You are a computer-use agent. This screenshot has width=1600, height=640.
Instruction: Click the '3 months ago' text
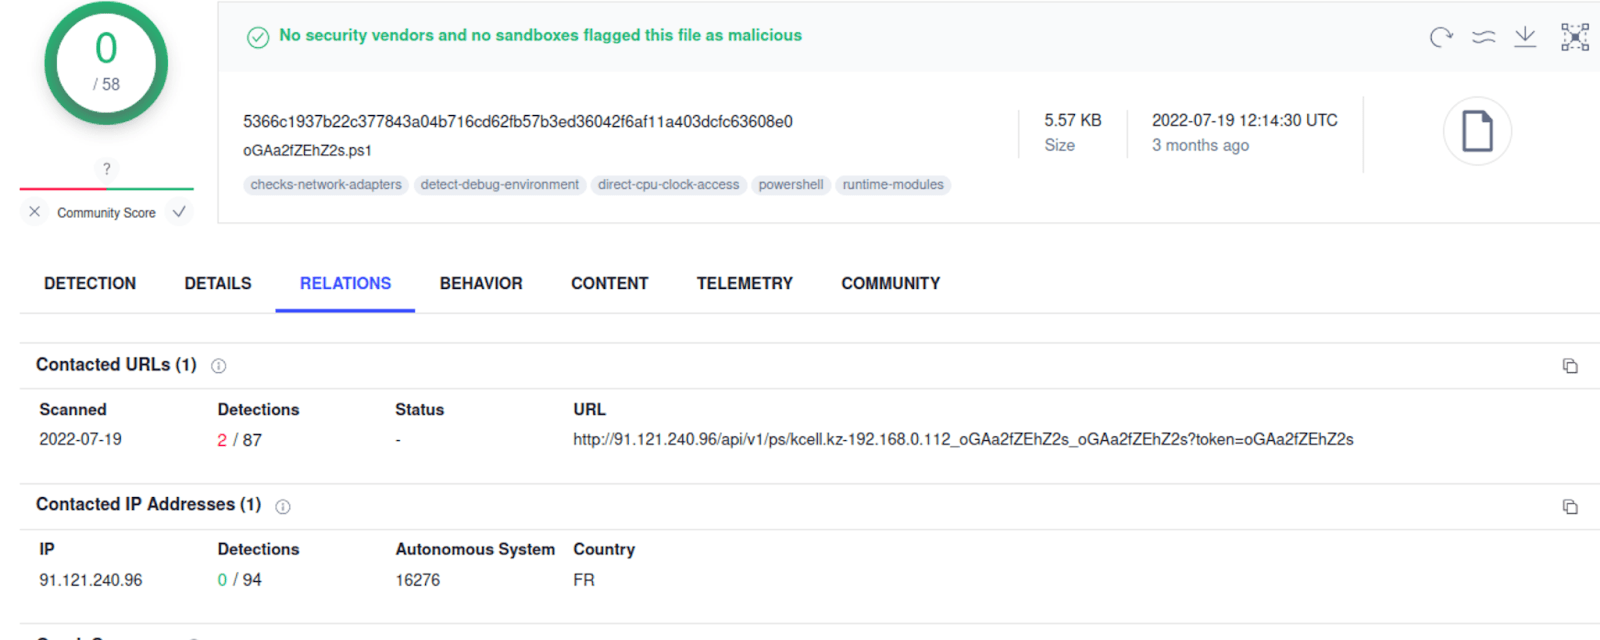(x=1200, y=145)
